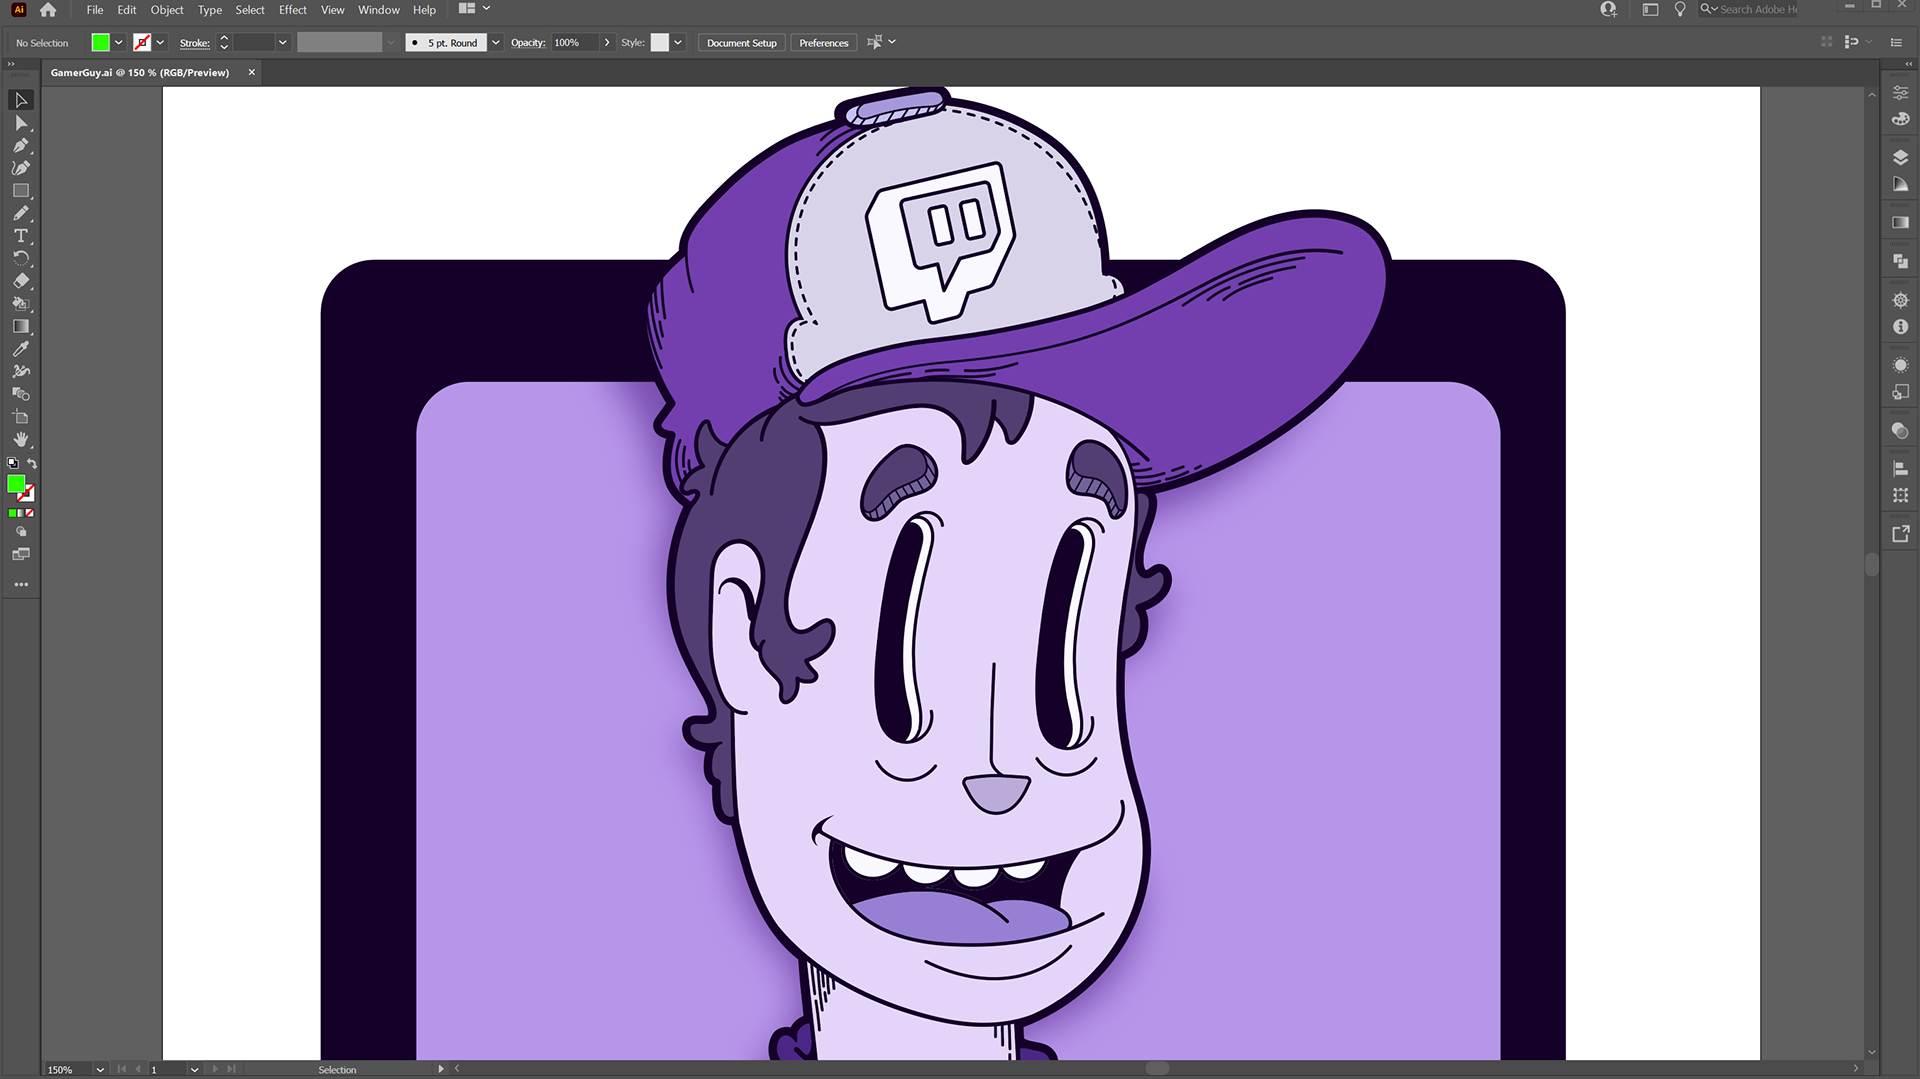Image resolution: width=1920 pixels, height=1079 pixels.
Task: Open fill color dropdown in control bar
Action: 118,43
